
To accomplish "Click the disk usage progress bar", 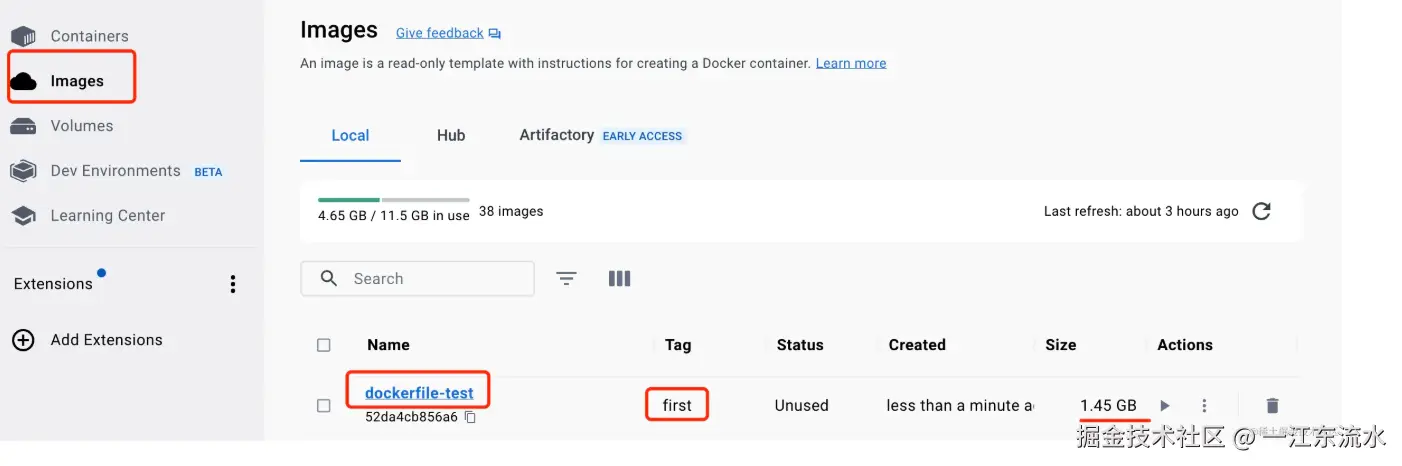I will 393,200.
